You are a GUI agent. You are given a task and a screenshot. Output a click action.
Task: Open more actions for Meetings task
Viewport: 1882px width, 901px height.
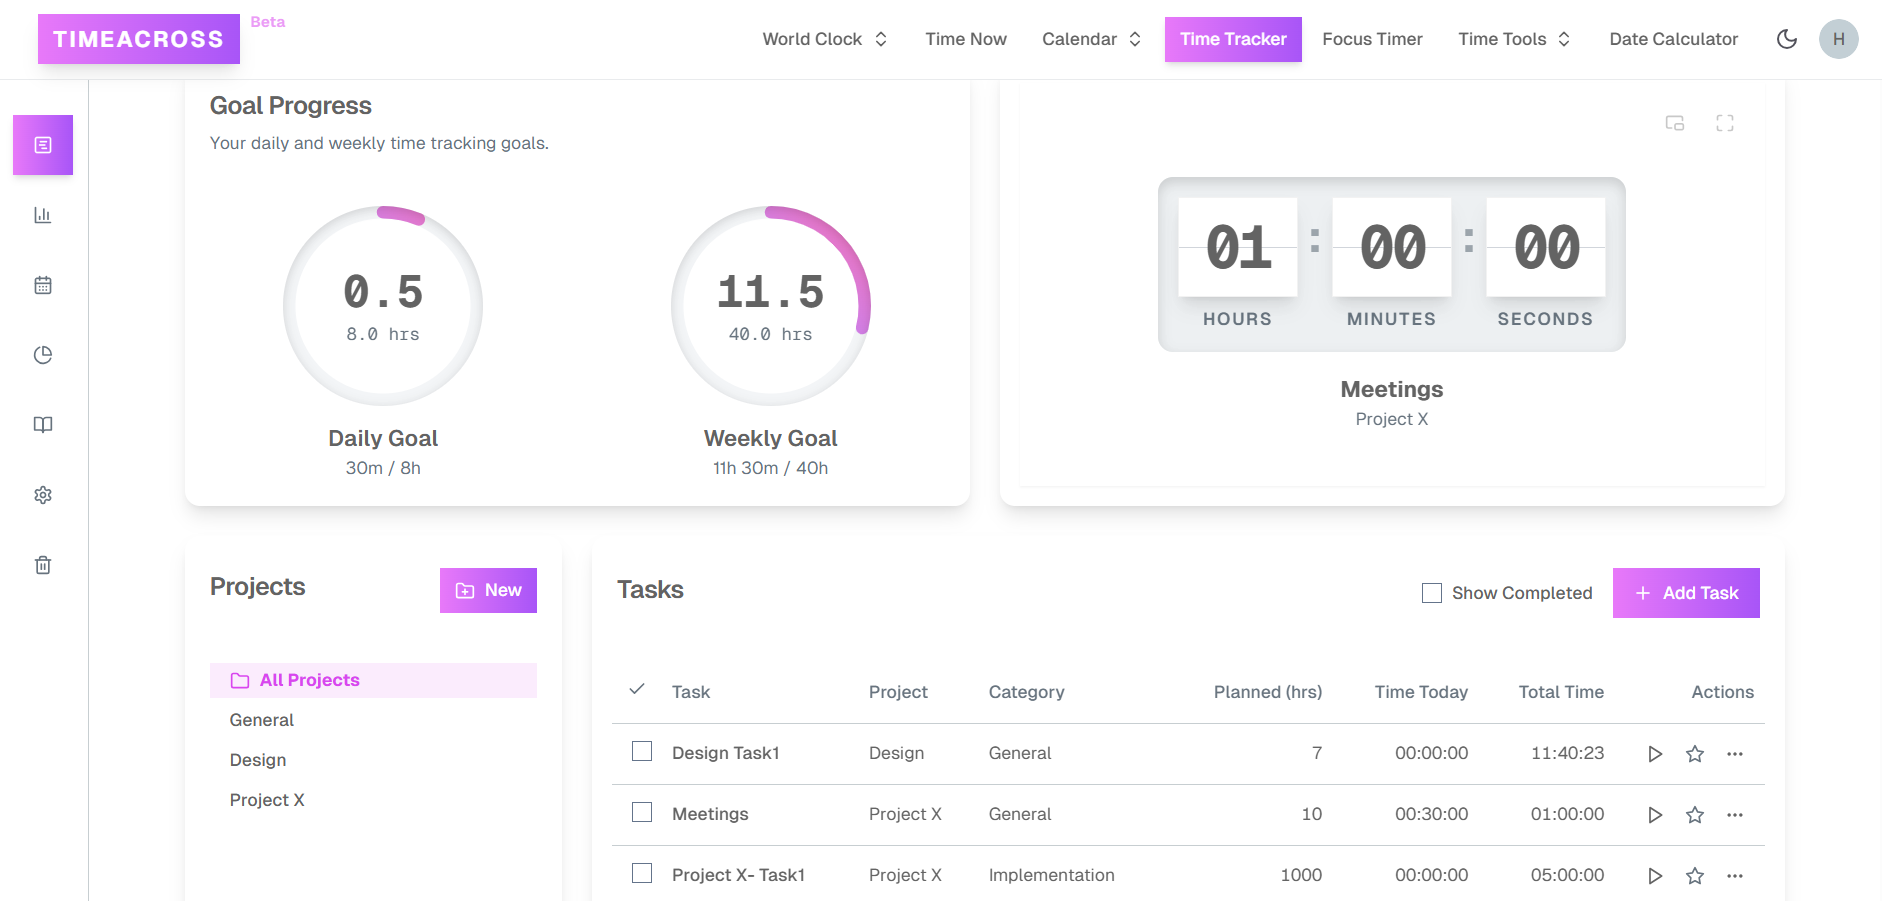1735,815
